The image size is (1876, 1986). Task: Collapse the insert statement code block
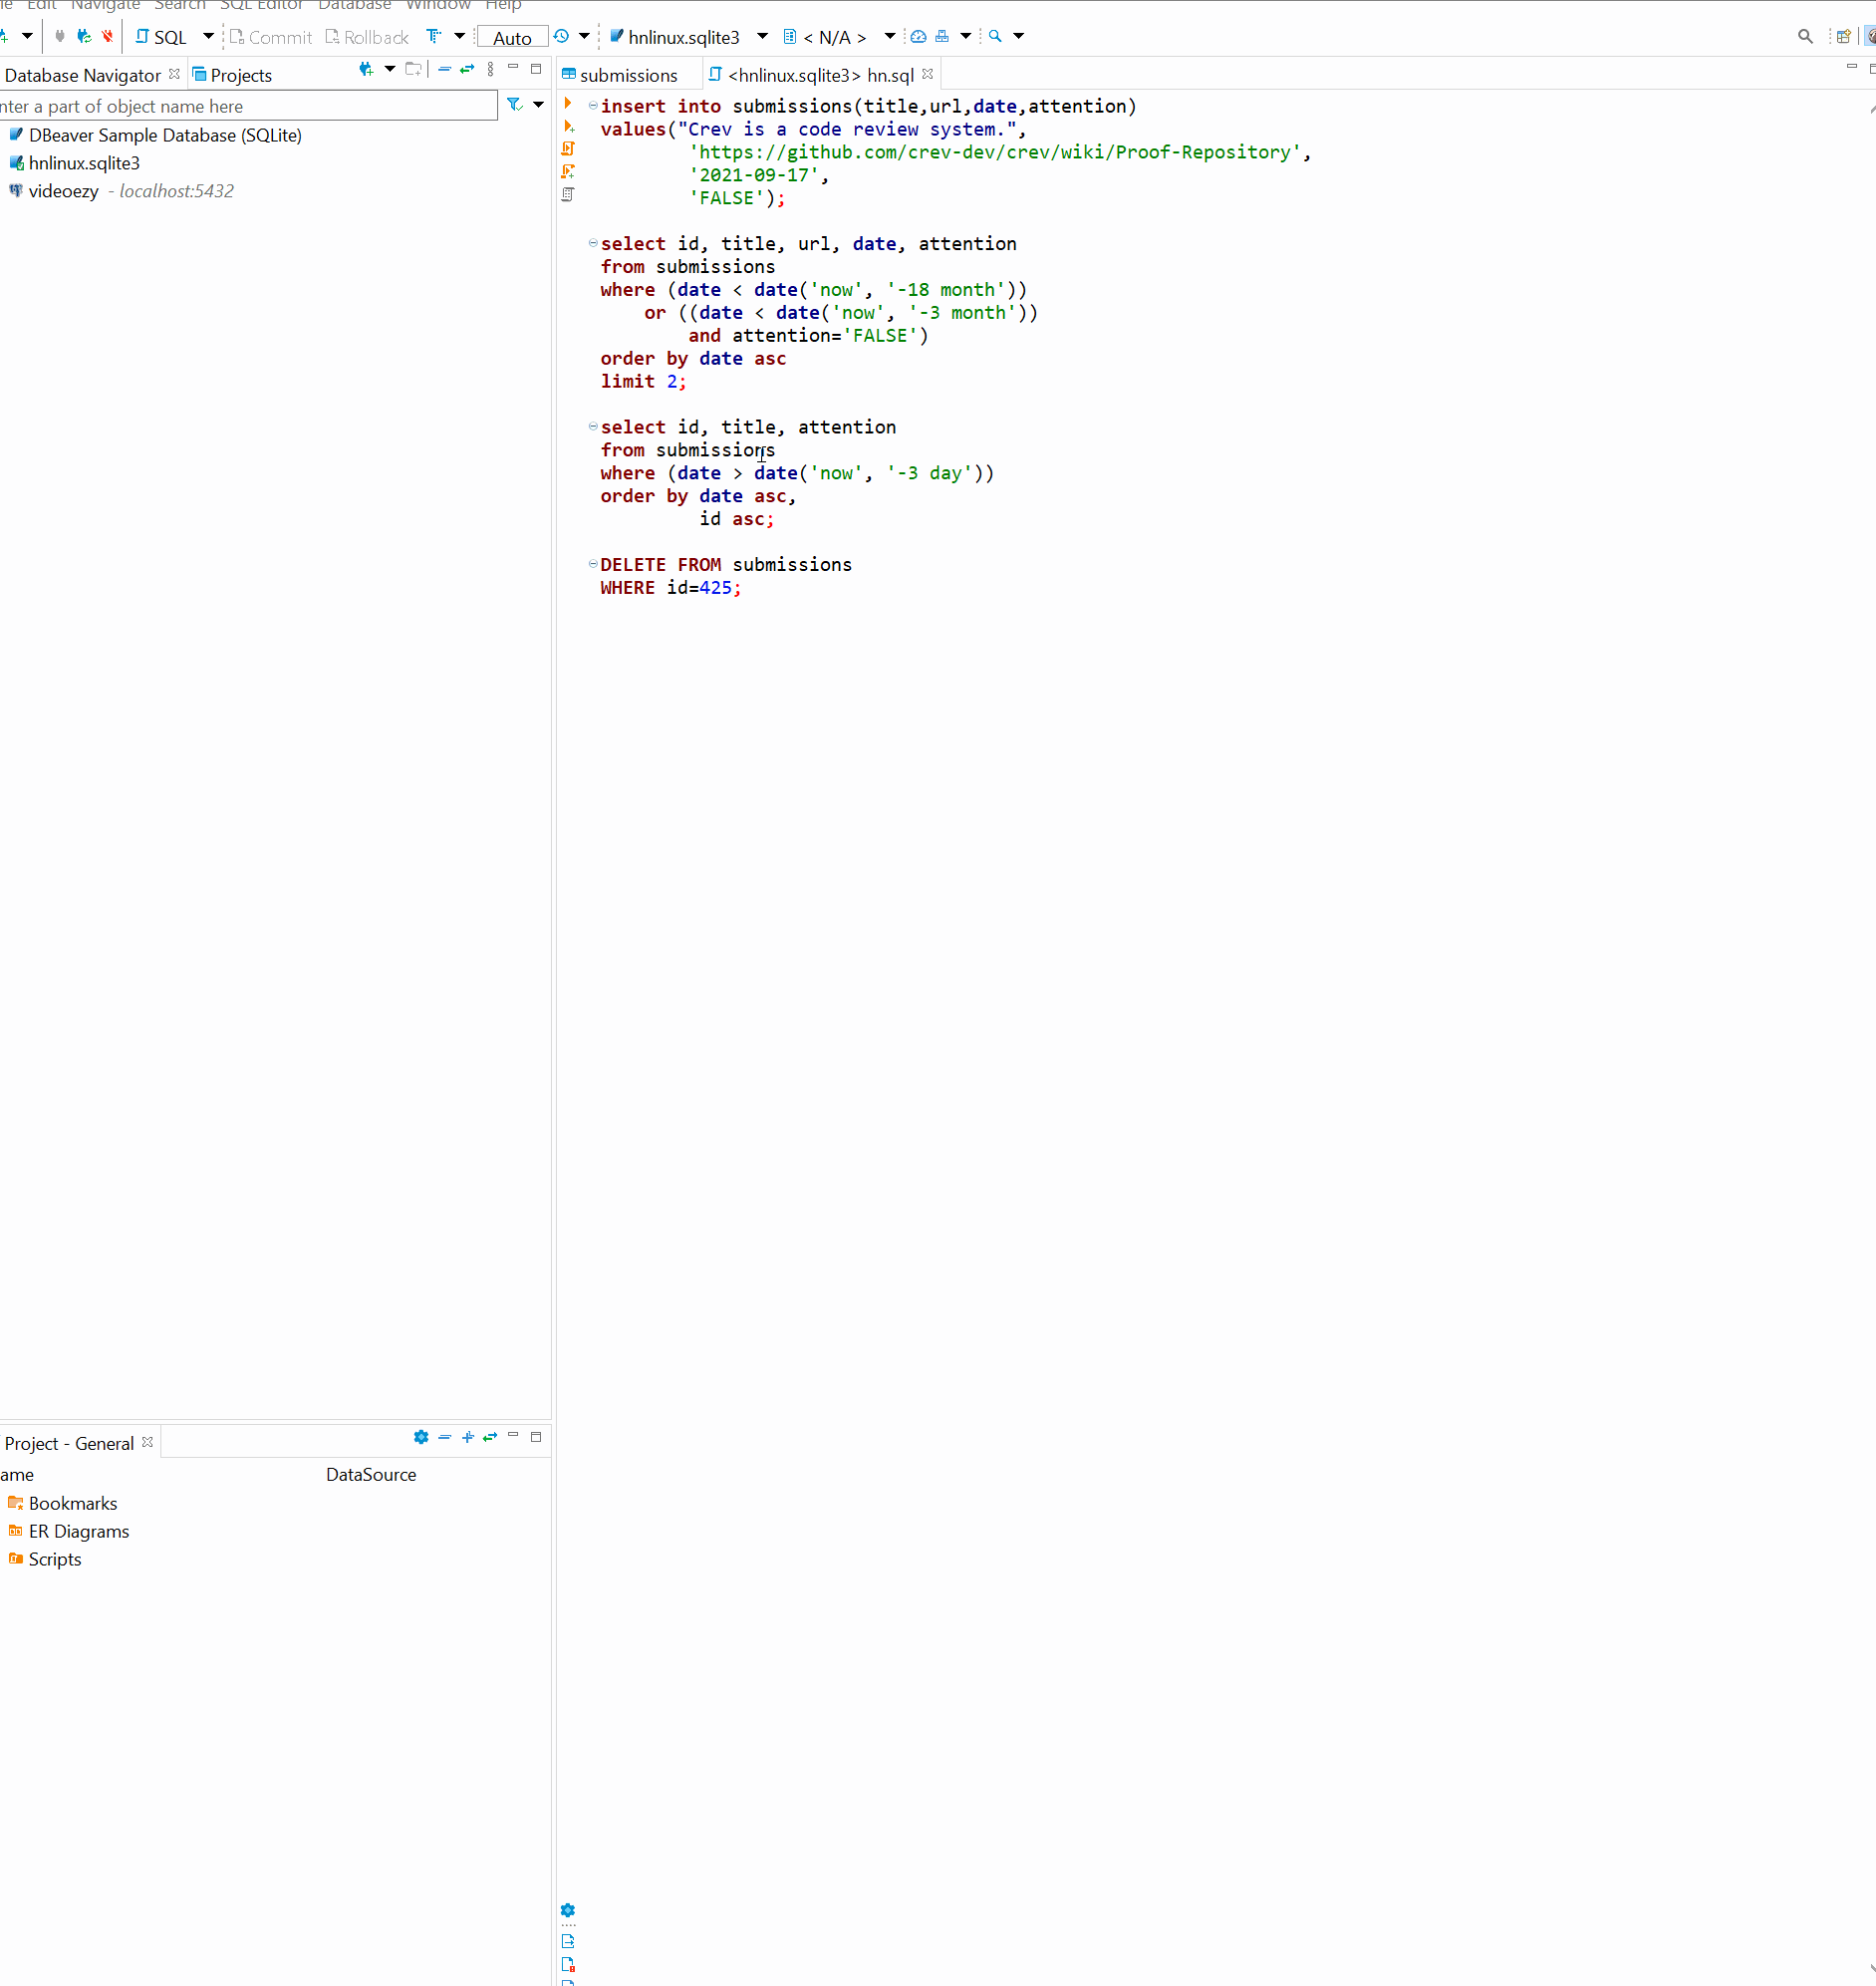click(x=591, y=105)
